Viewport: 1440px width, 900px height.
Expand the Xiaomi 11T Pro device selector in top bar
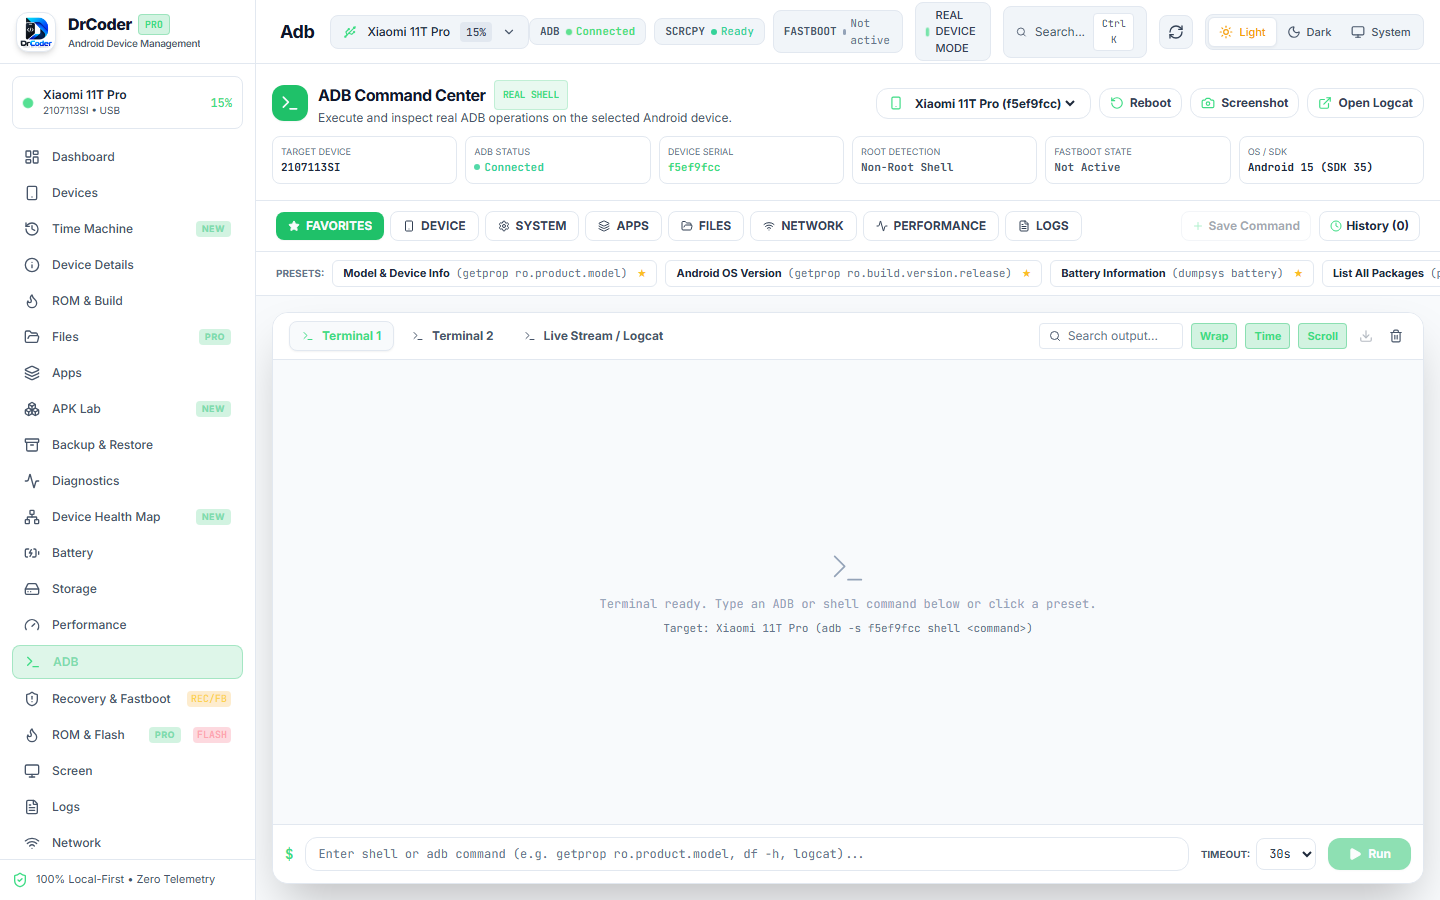[x=428, y=32]
